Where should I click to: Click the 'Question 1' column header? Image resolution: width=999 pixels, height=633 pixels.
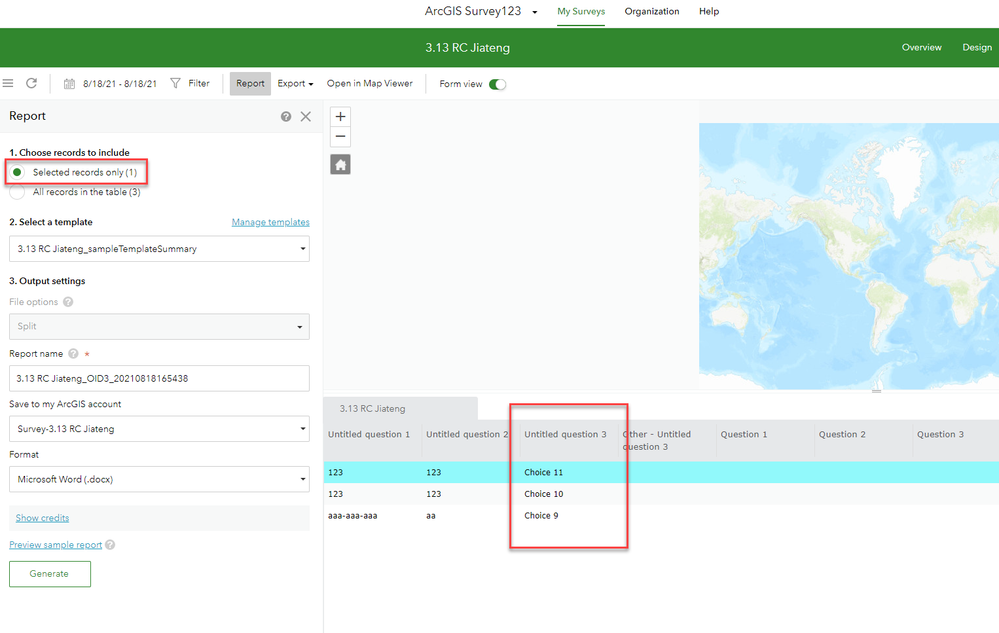click(744, 434)
